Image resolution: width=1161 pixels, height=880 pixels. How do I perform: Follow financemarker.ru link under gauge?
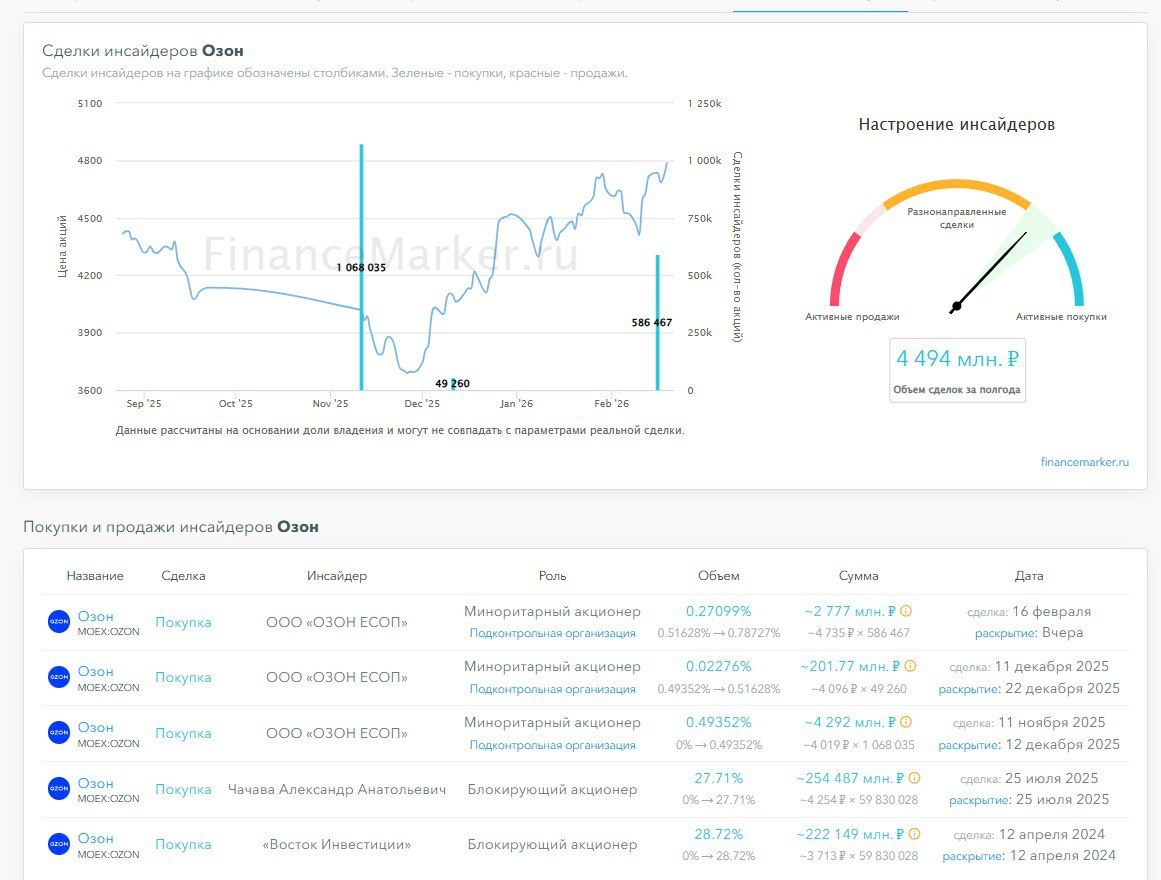[1085, 461]
